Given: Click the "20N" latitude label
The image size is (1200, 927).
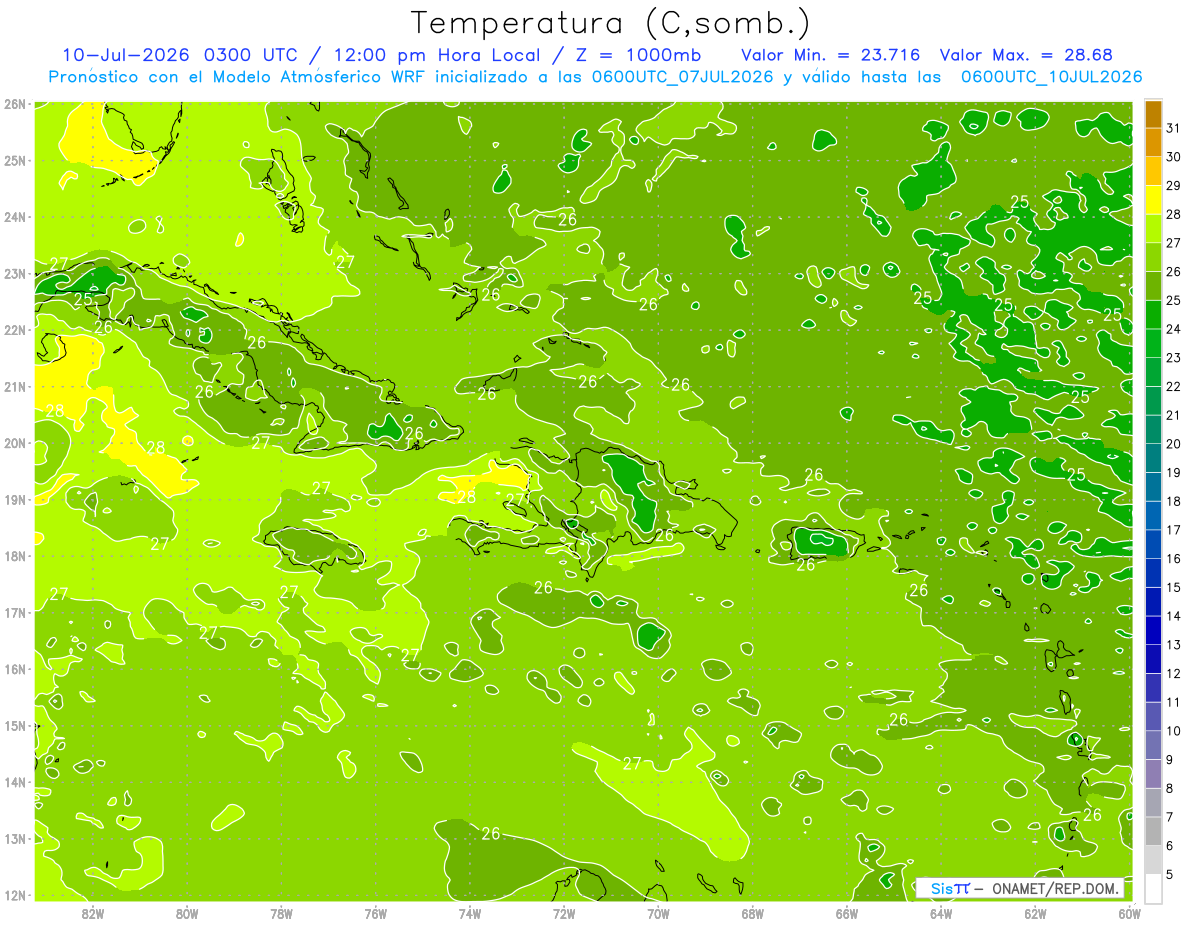Looking at the screenshot, I should 15,443.
